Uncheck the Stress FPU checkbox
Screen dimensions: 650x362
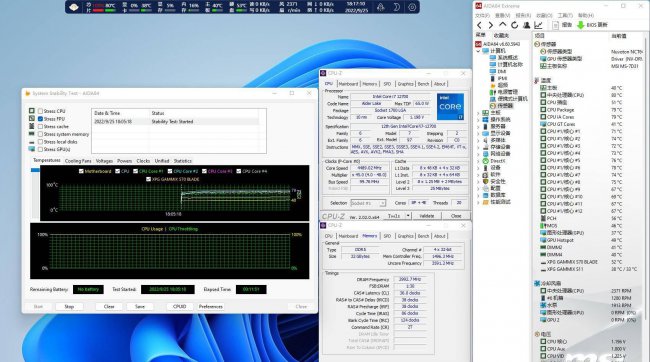[40, 119]
